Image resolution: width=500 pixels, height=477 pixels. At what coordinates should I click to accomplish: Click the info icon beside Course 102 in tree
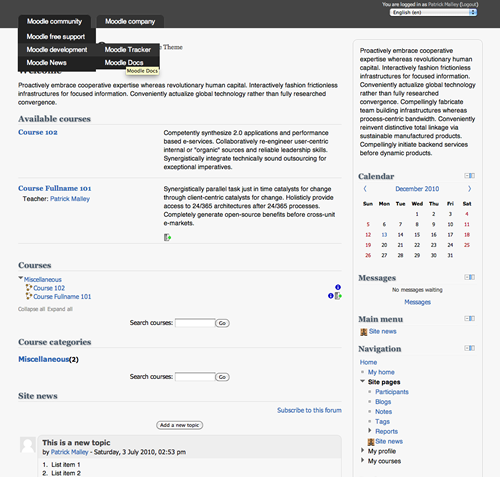(338, 287)
